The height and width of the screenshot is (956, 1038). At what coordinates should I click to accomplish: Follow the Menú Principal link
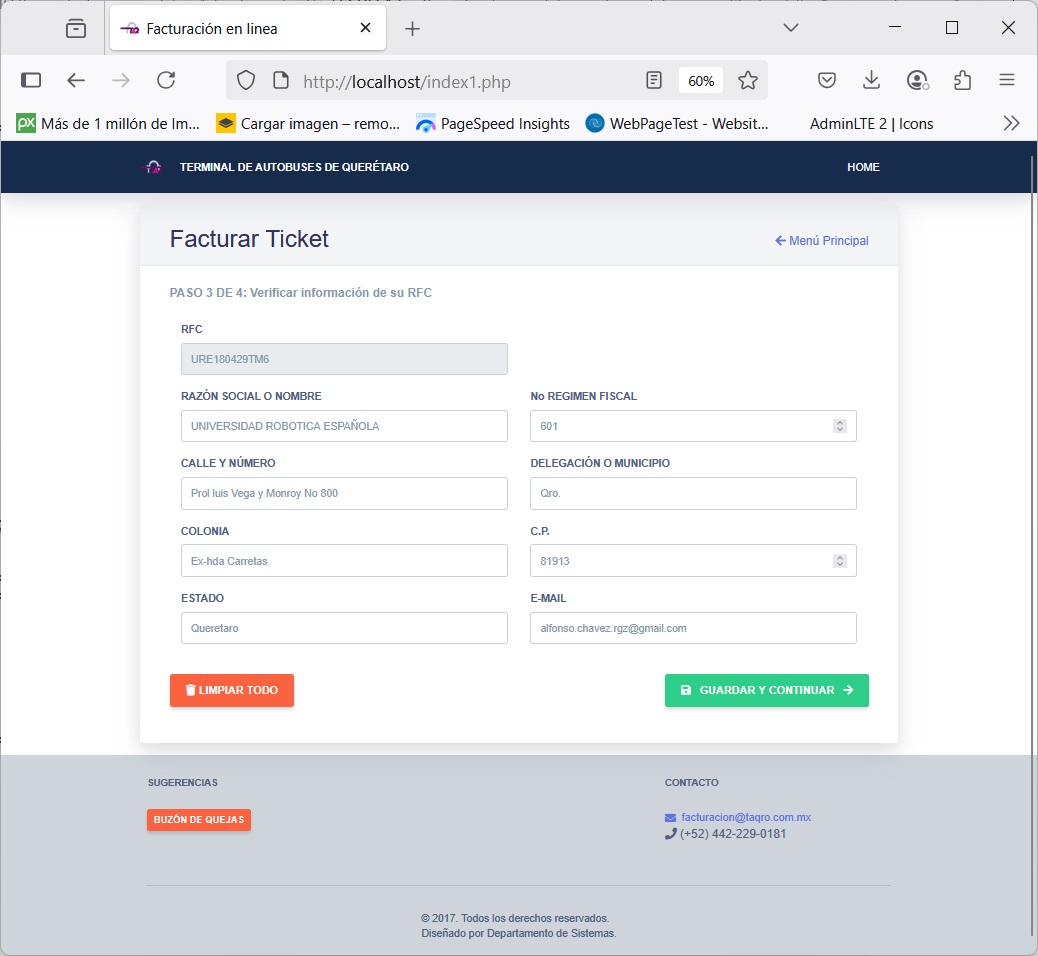(822, 241)
